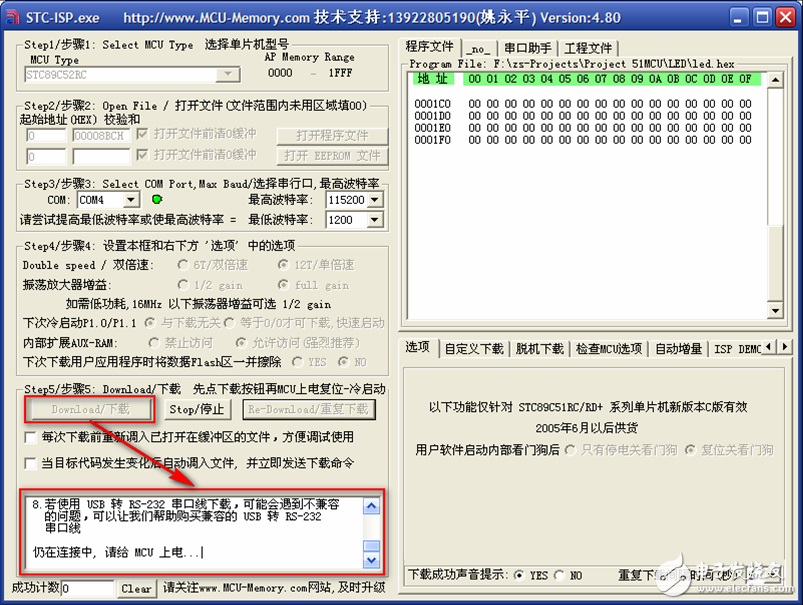
Task: Switch to the 串口助手 tab
Action: pos(527,48)
